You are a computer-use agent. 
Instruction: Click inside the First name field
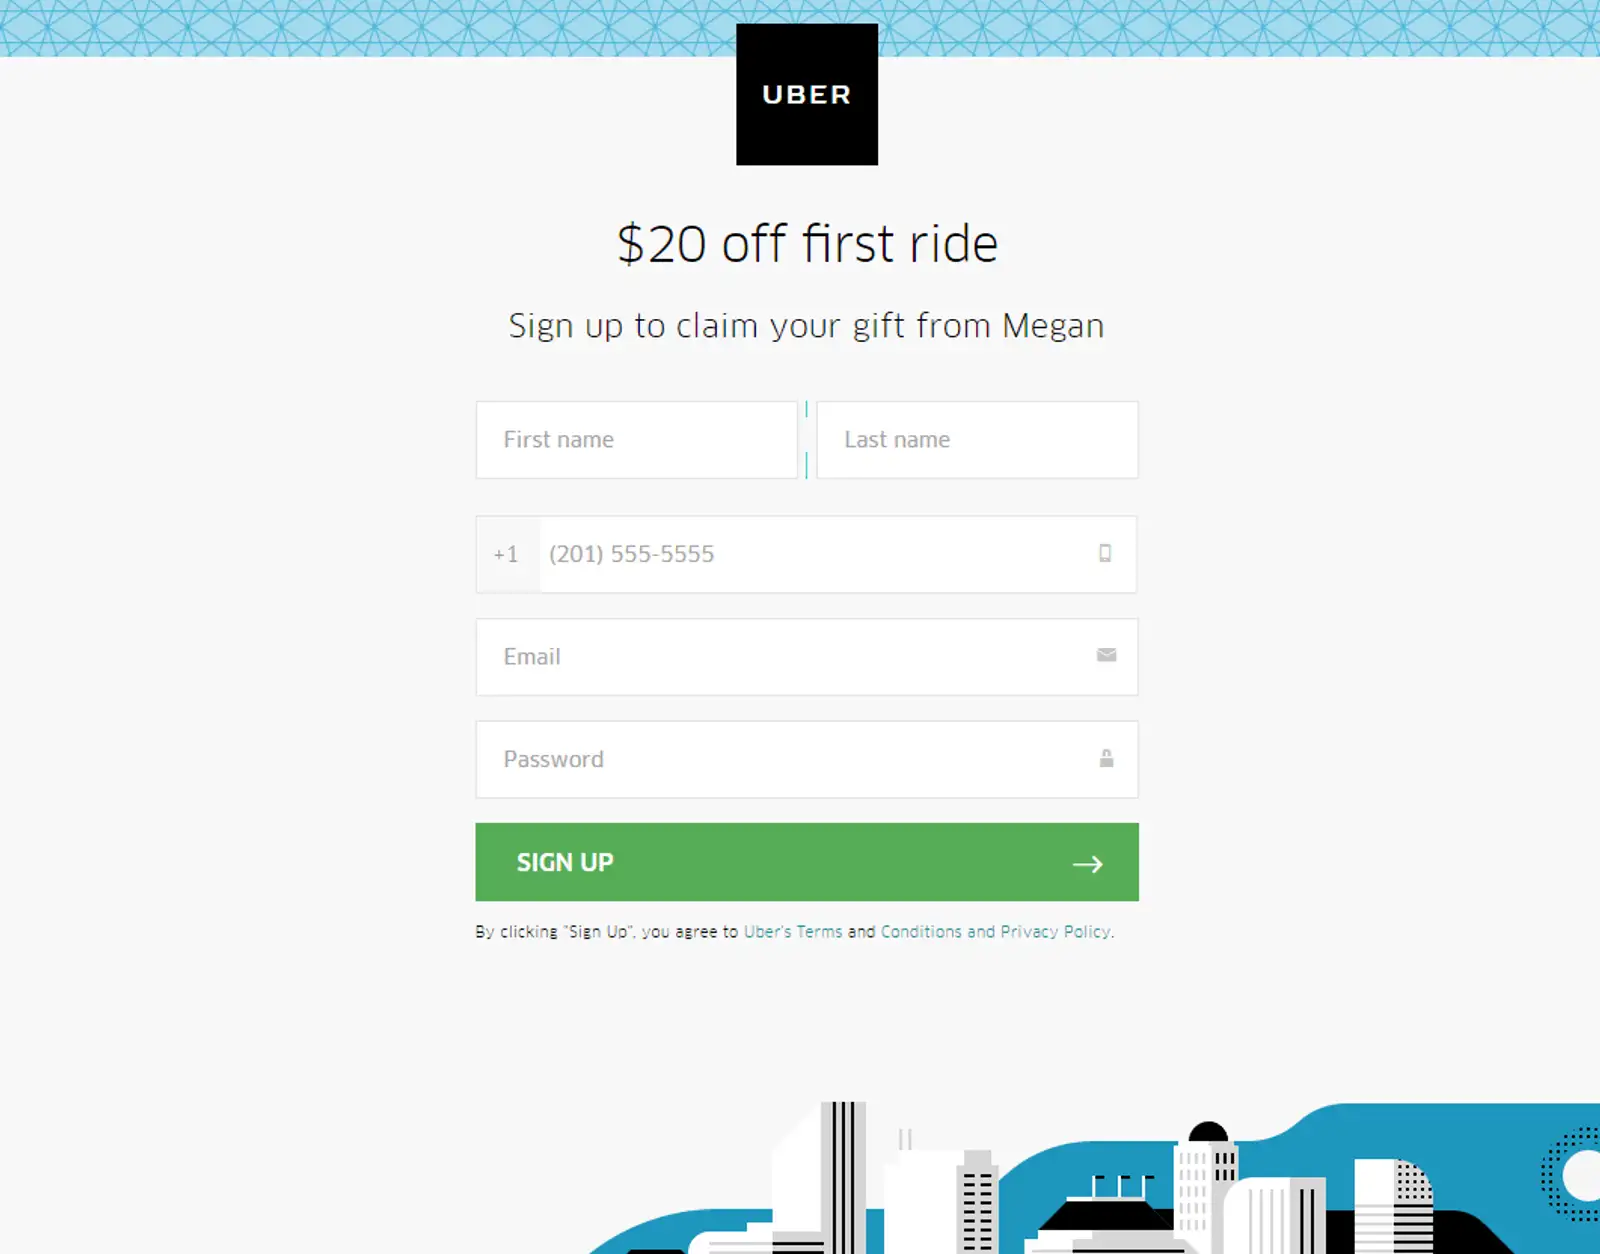coord(636,440)
